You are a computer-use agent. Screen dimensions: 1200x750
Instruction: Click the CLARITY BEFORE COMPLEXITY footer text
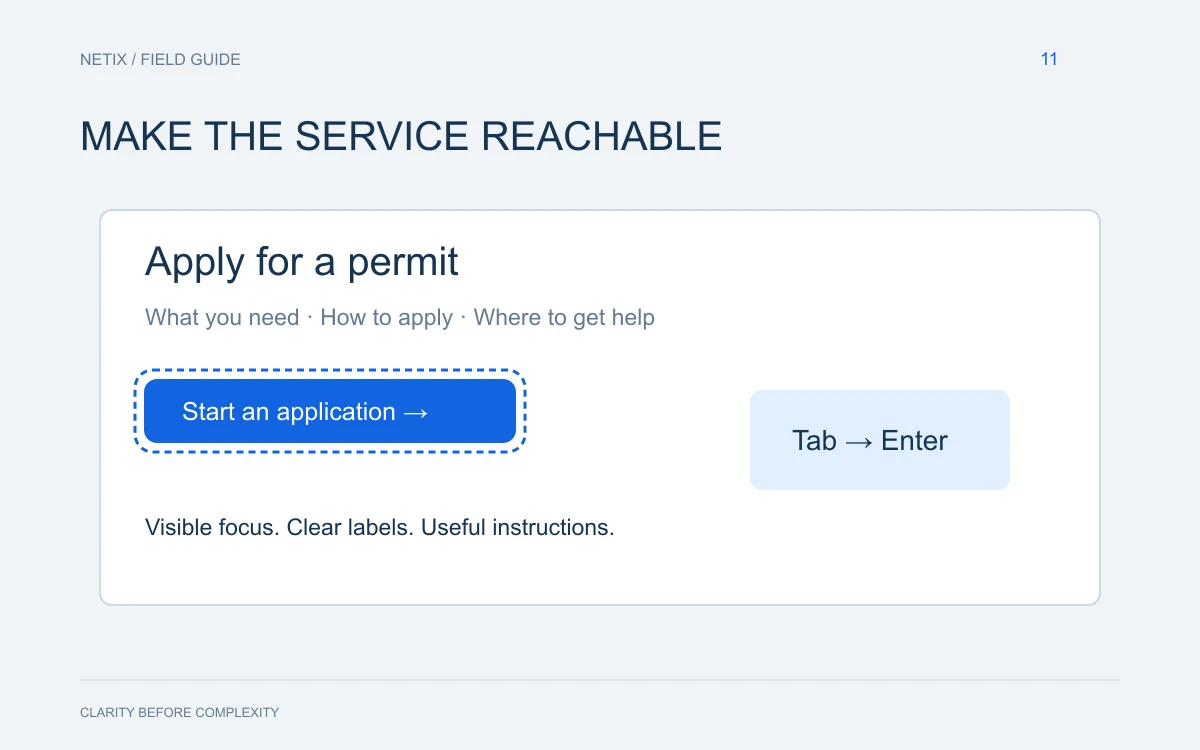179,713
